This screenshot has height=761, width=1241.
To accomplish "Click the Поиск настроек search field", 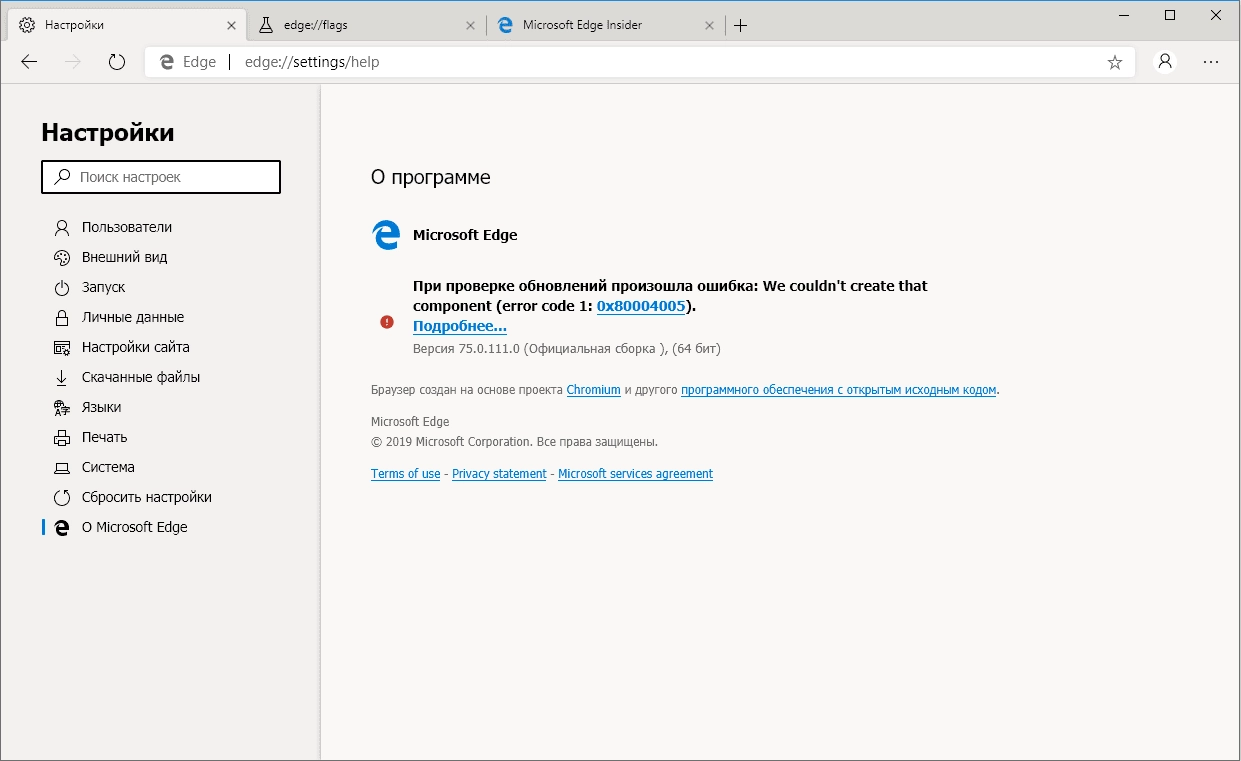I will pyautogui.click(x=161, y=177).
